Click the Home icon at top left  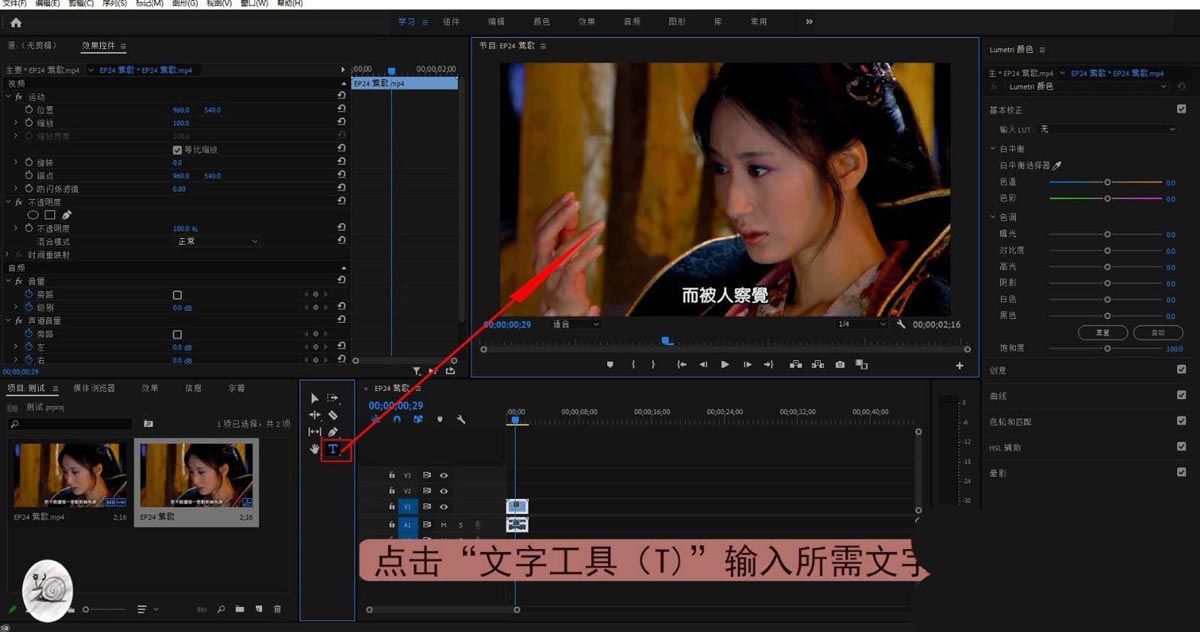[x=15, y=22]
